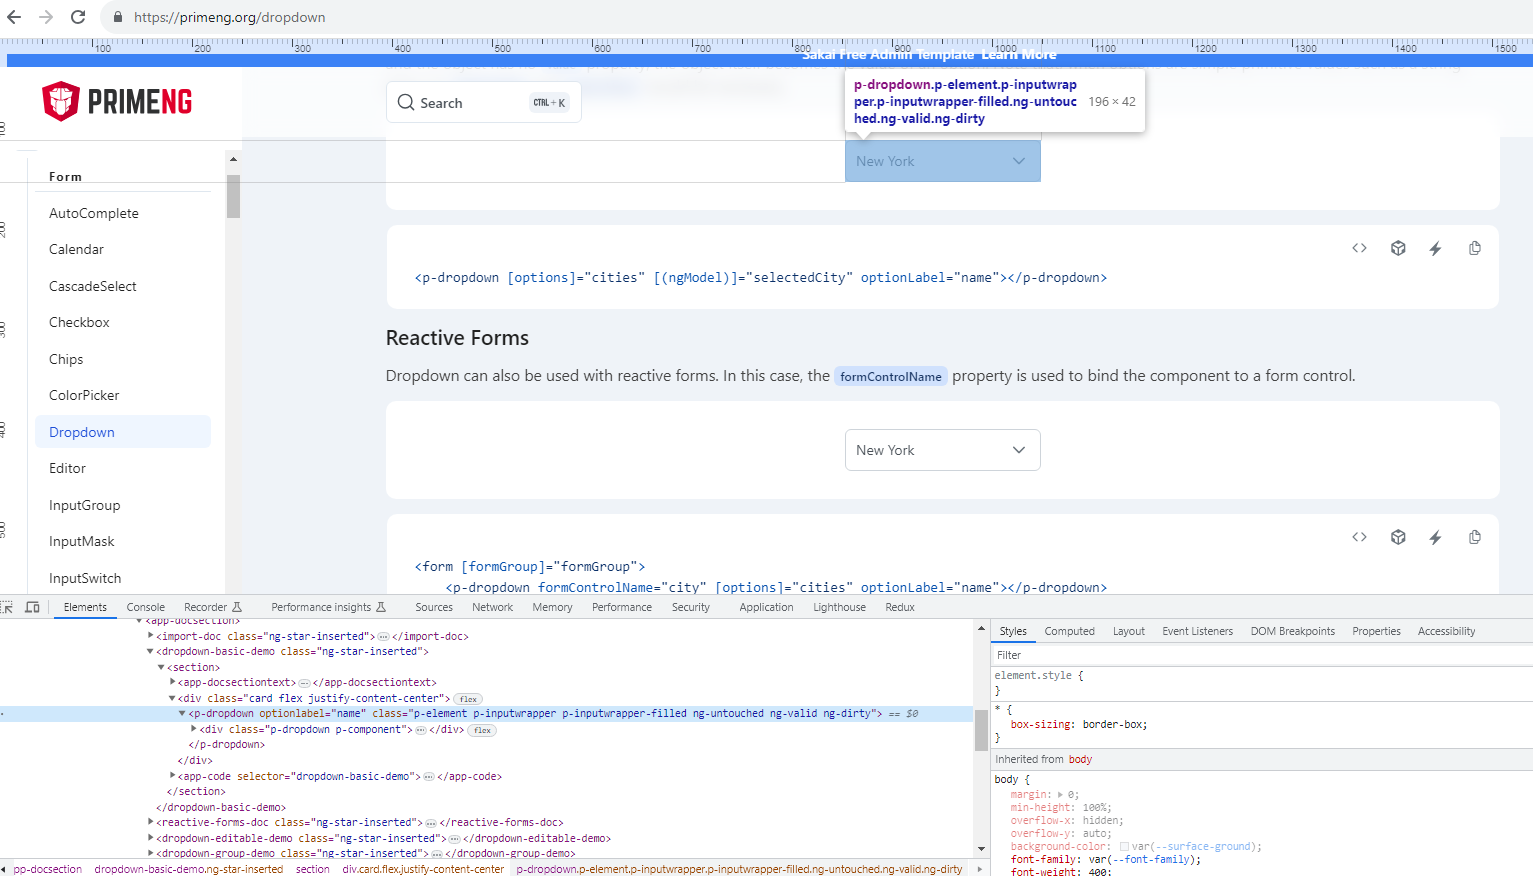This screenshot has width=1533, height=876.
Task: Collapse the p-dropdown node in the Elements tree
Action: click(182, 713)
